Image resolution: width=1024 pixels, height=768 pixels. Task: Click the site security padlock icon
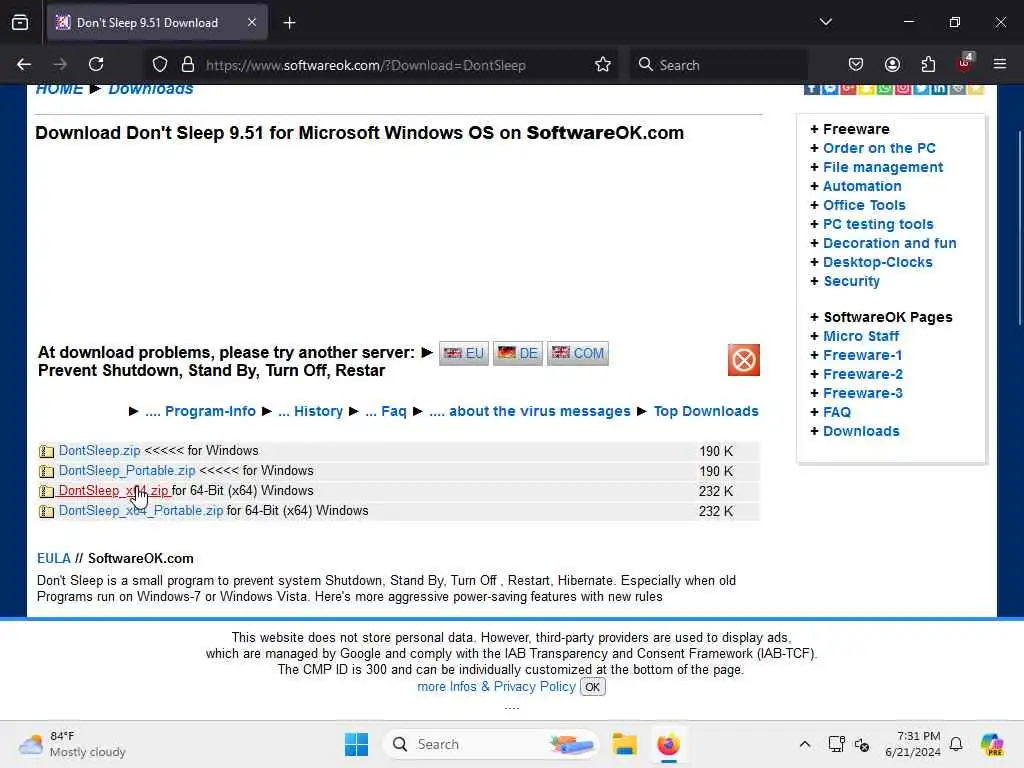point(188,65)
